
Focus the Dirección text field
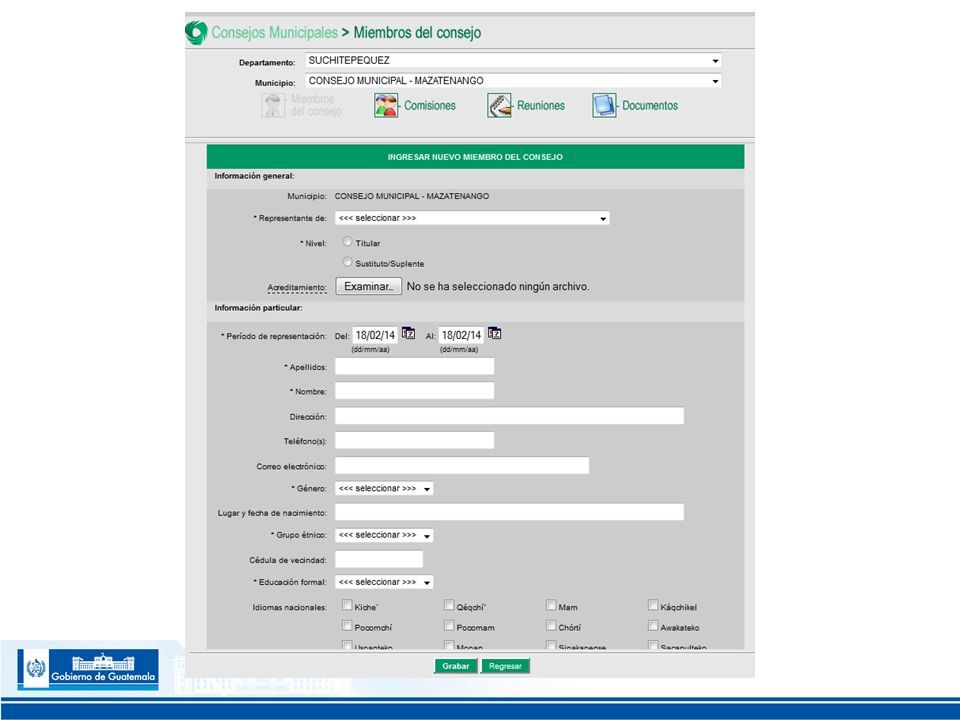pyautogui.click(x=509, y=416)
